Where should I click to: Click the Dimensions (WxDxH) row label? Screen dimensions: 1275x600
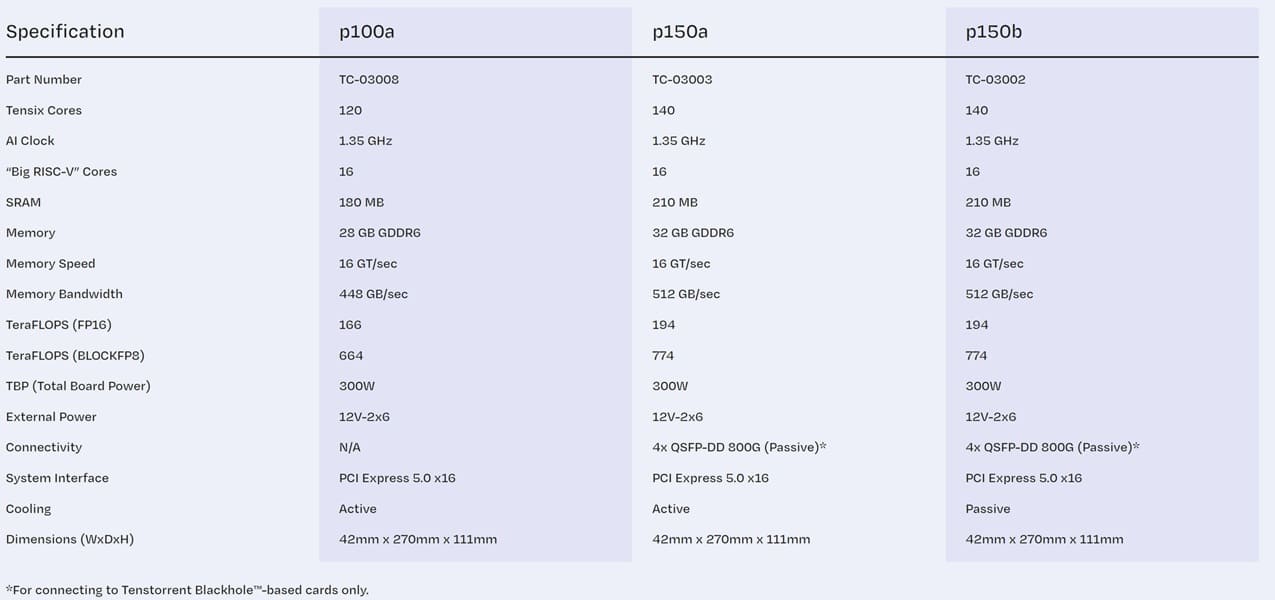70,540
